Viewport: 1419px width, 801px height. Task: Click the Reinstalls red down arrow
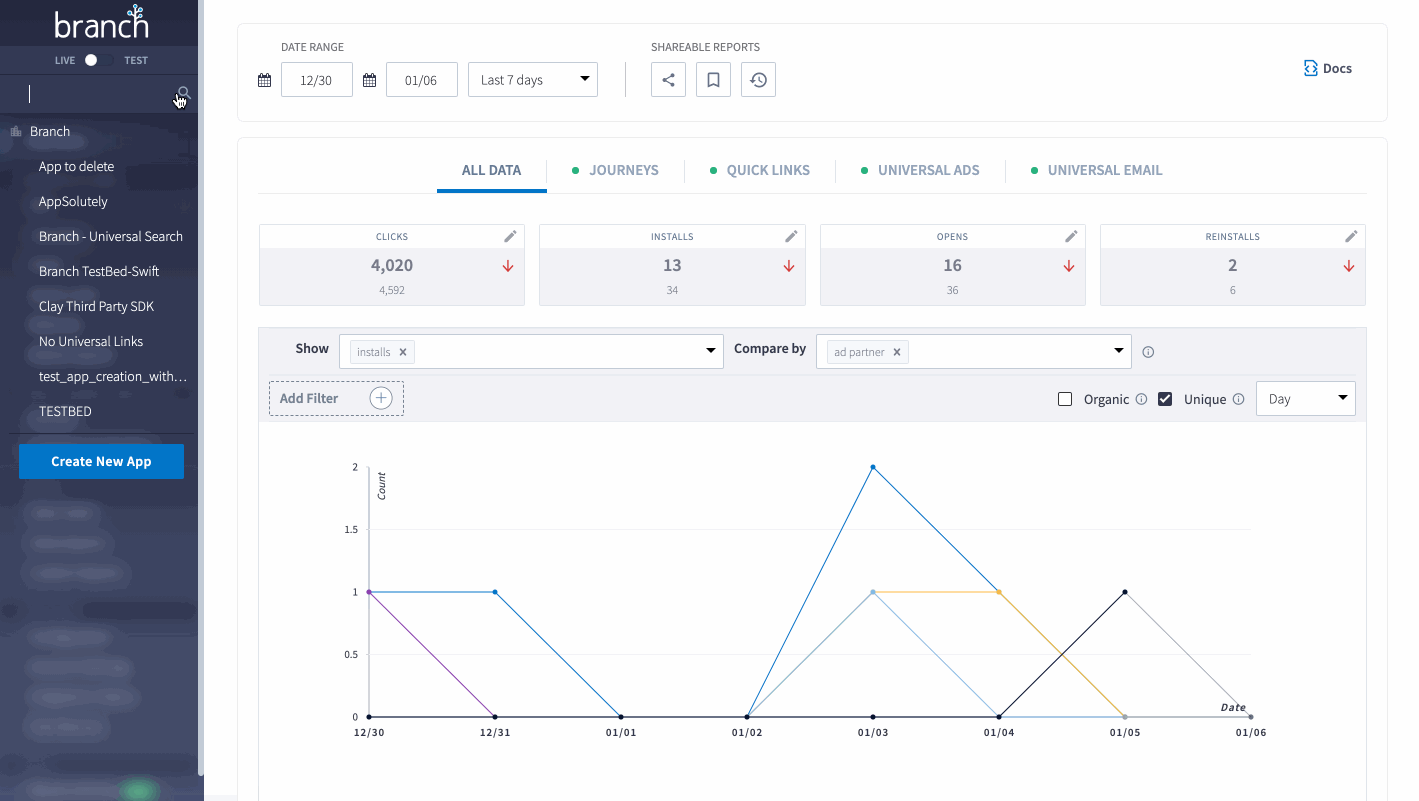(x=1348, y=266)
